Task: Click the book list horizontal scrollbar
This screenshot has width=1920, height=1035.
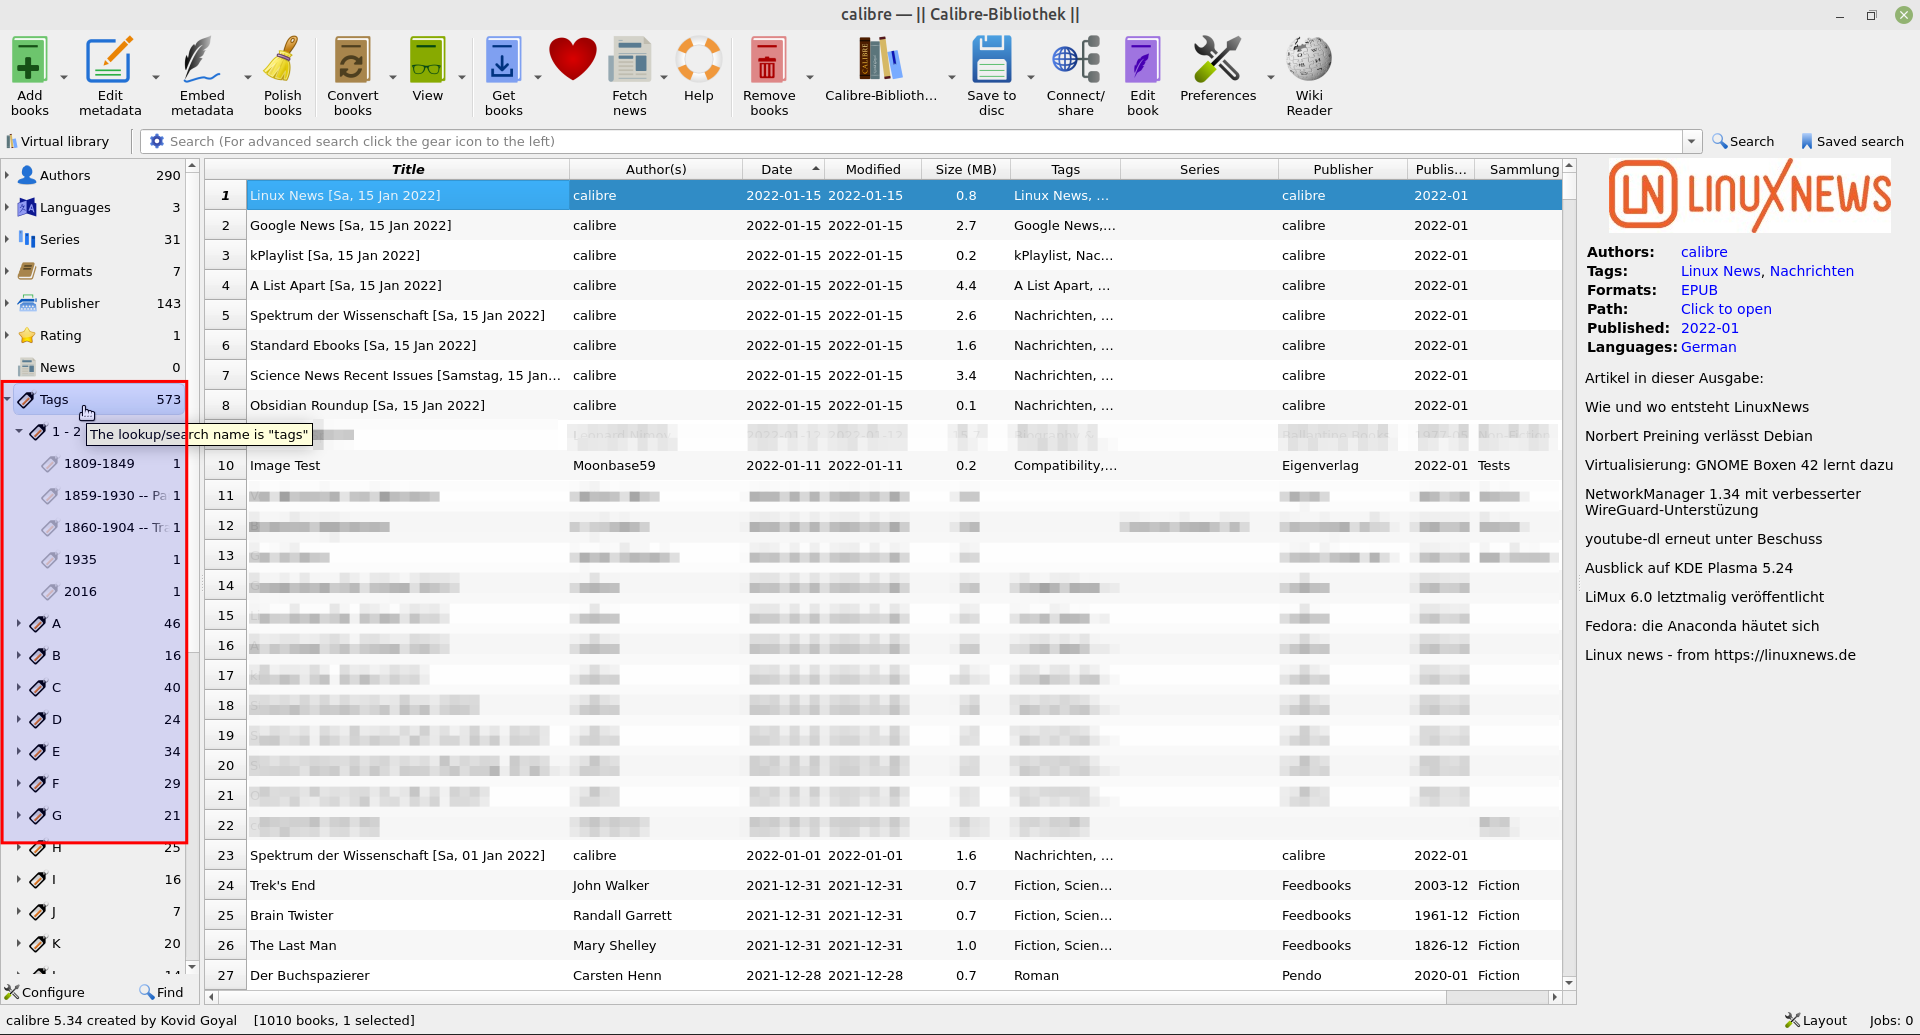Action: (x=881, y=997)
